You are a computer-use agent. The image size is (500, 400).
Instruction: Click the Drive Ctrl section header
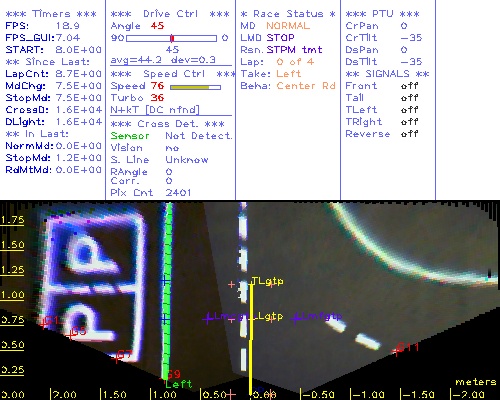click(x=170, y=14)
